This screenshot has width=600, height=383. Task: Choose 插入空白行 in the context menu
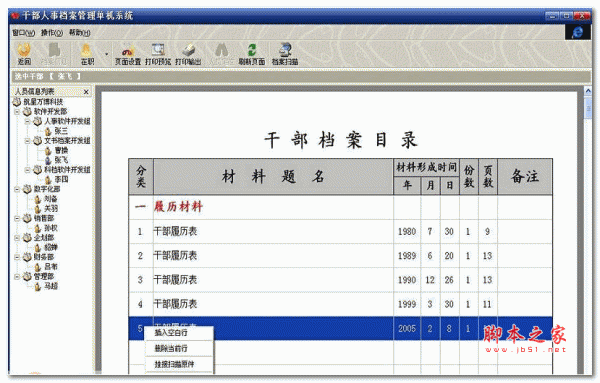pyautogui.click(x=171, y=332)
